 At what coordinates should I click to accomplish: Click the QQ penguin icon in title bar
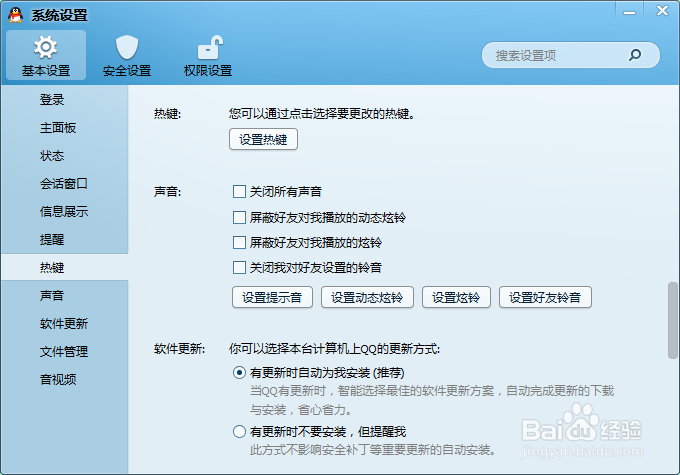[16, 15]
